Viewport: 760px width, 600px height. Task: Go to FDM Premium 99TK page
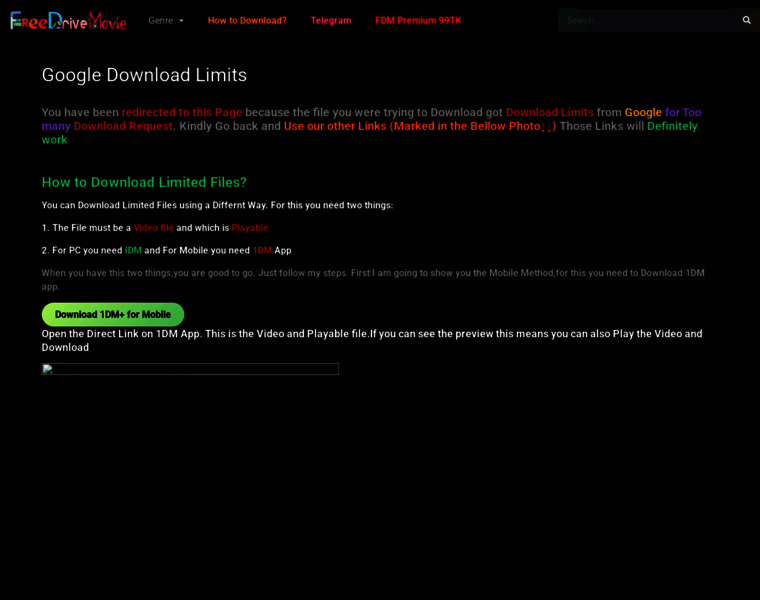[x=418, y=20]
